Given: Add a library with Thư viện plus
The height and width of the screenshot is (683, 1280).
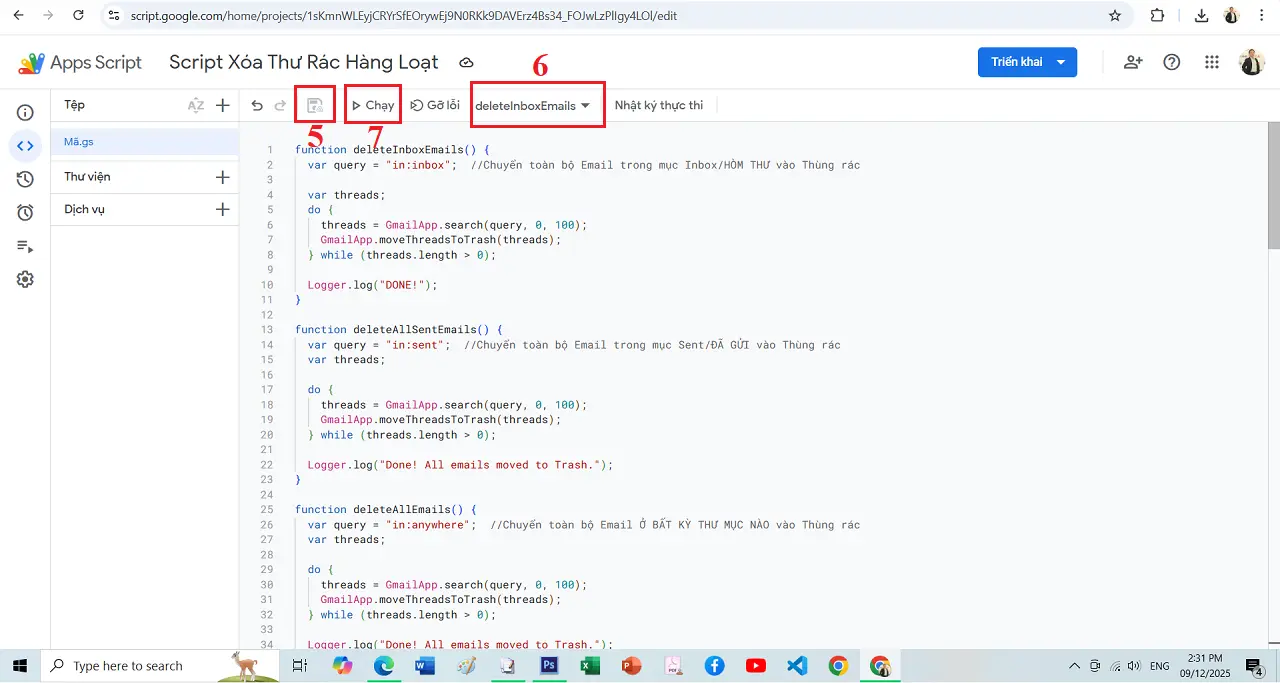Looking at the screenshot, I should click(223, 177).
